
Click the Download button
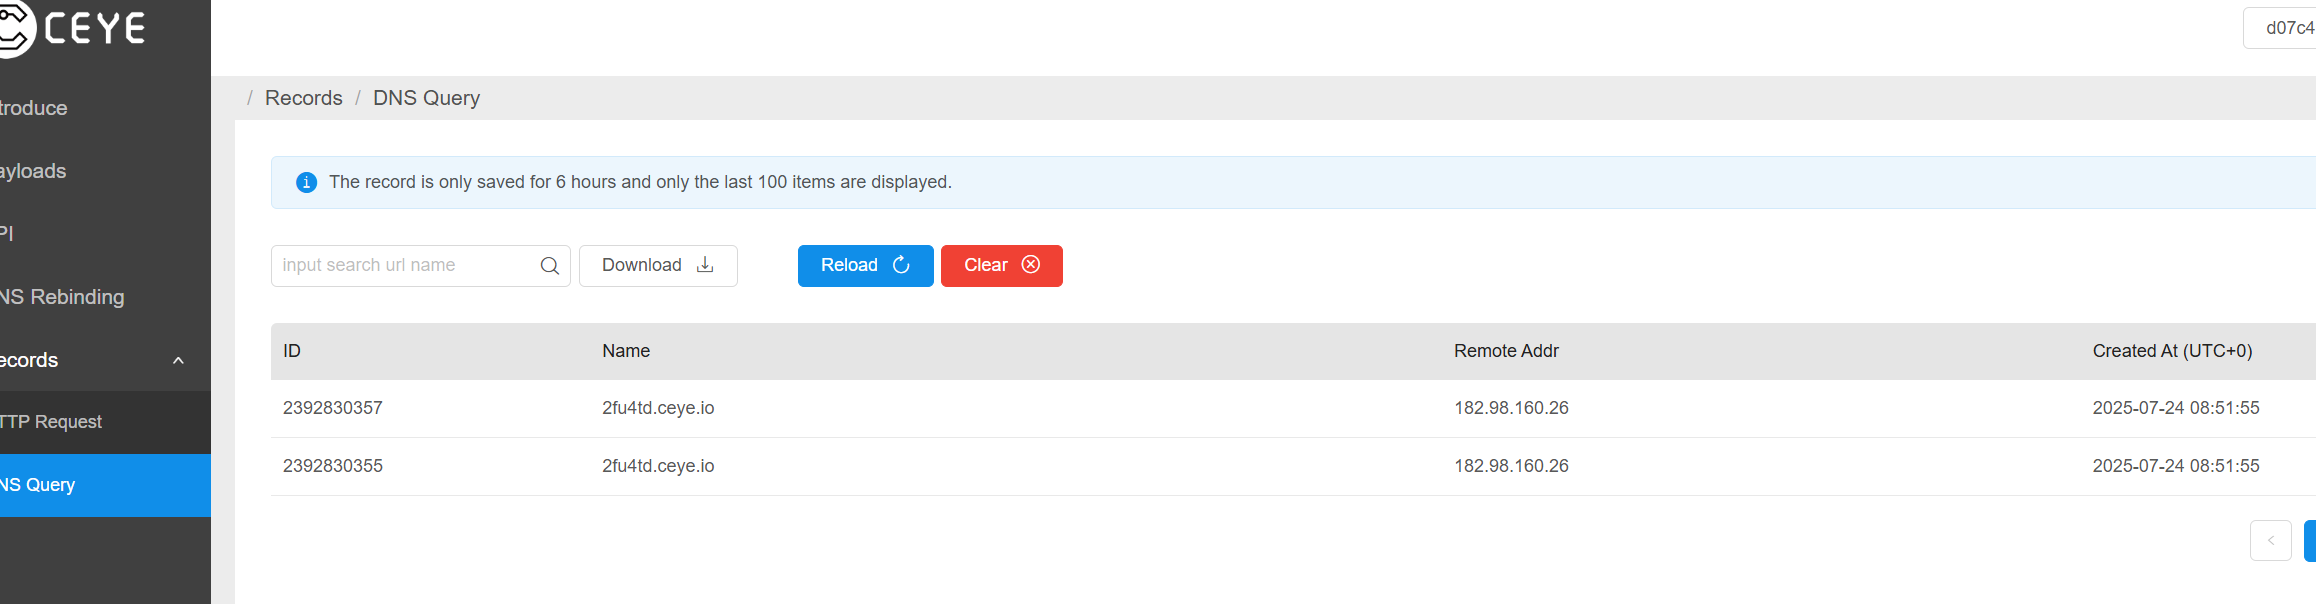[x=658, y=266]
